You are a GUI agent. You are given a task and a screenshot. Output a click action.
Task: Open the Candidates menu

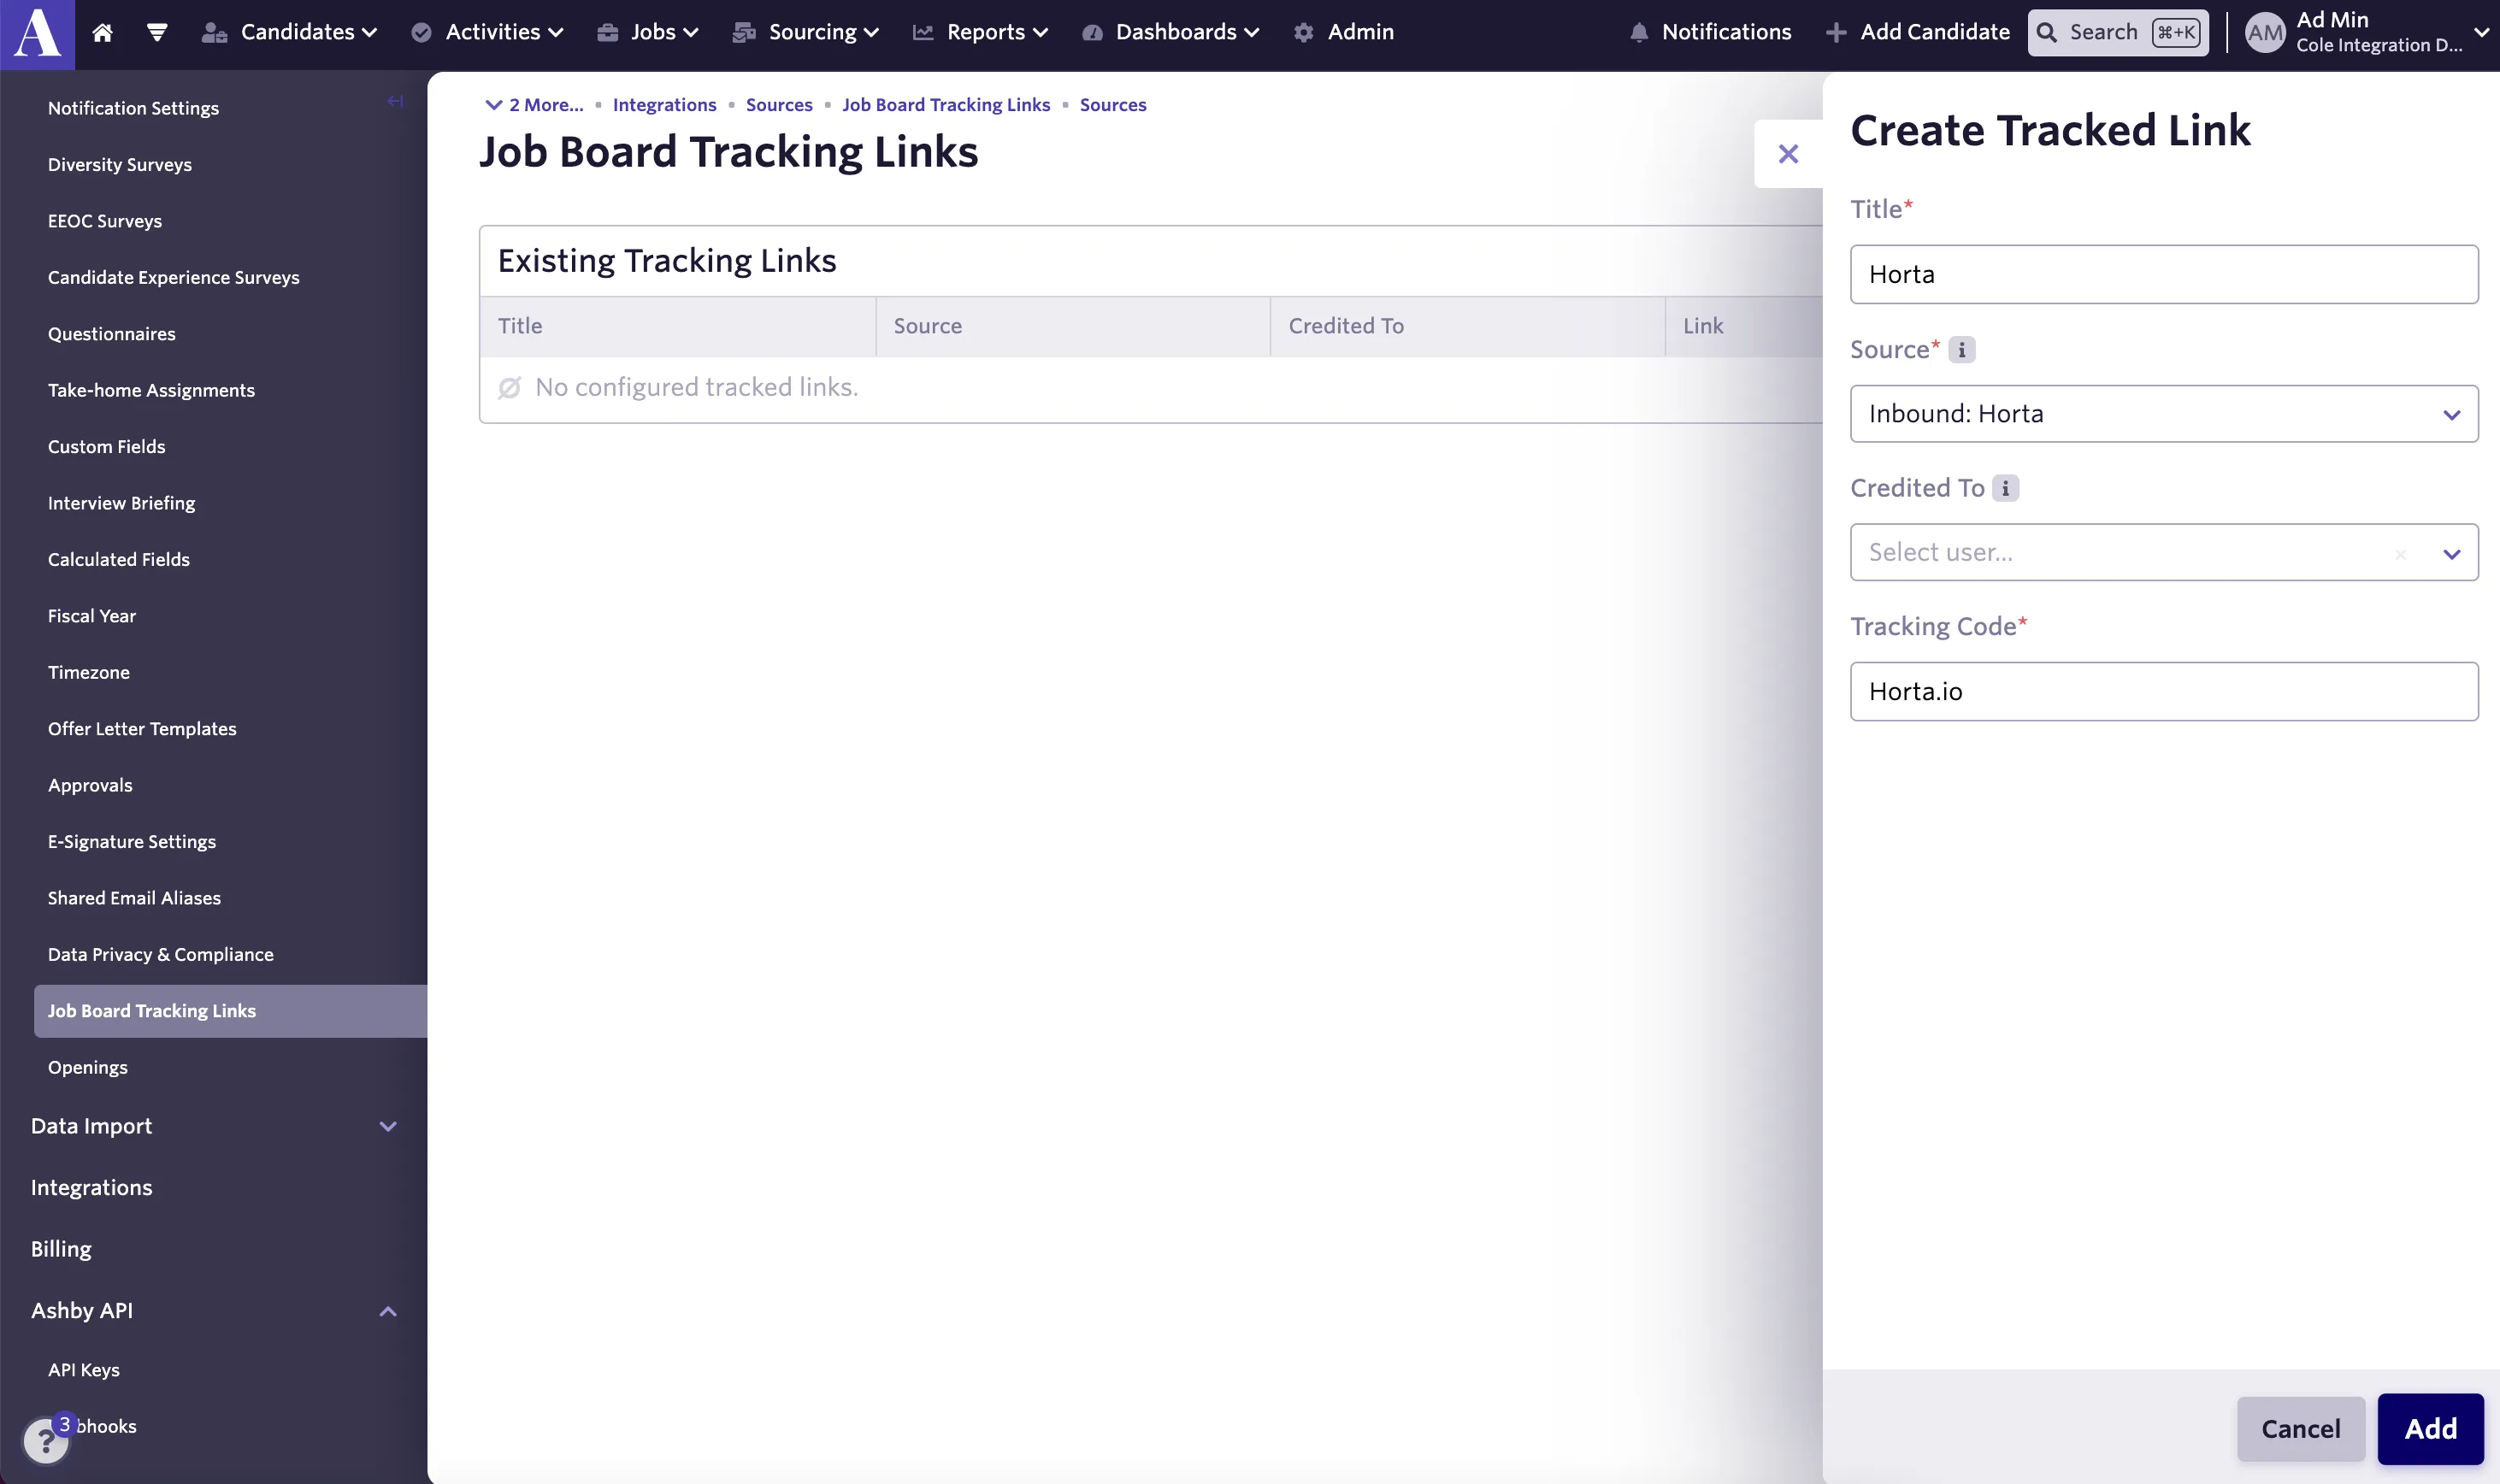coord(289,33)
